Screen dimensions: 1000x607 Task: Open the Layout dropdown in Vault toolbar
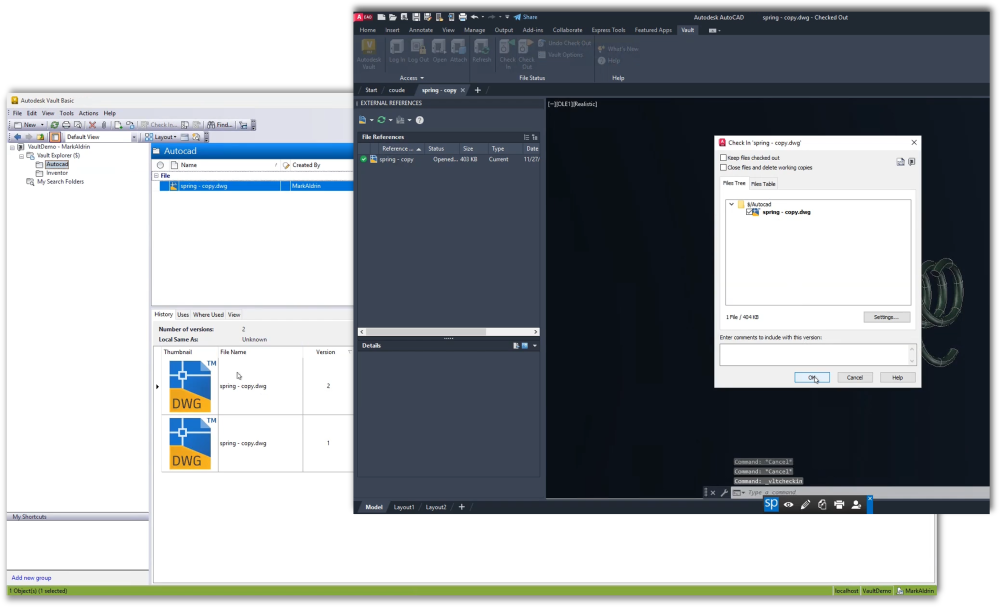pyautogui.click(x=161, y=137)
